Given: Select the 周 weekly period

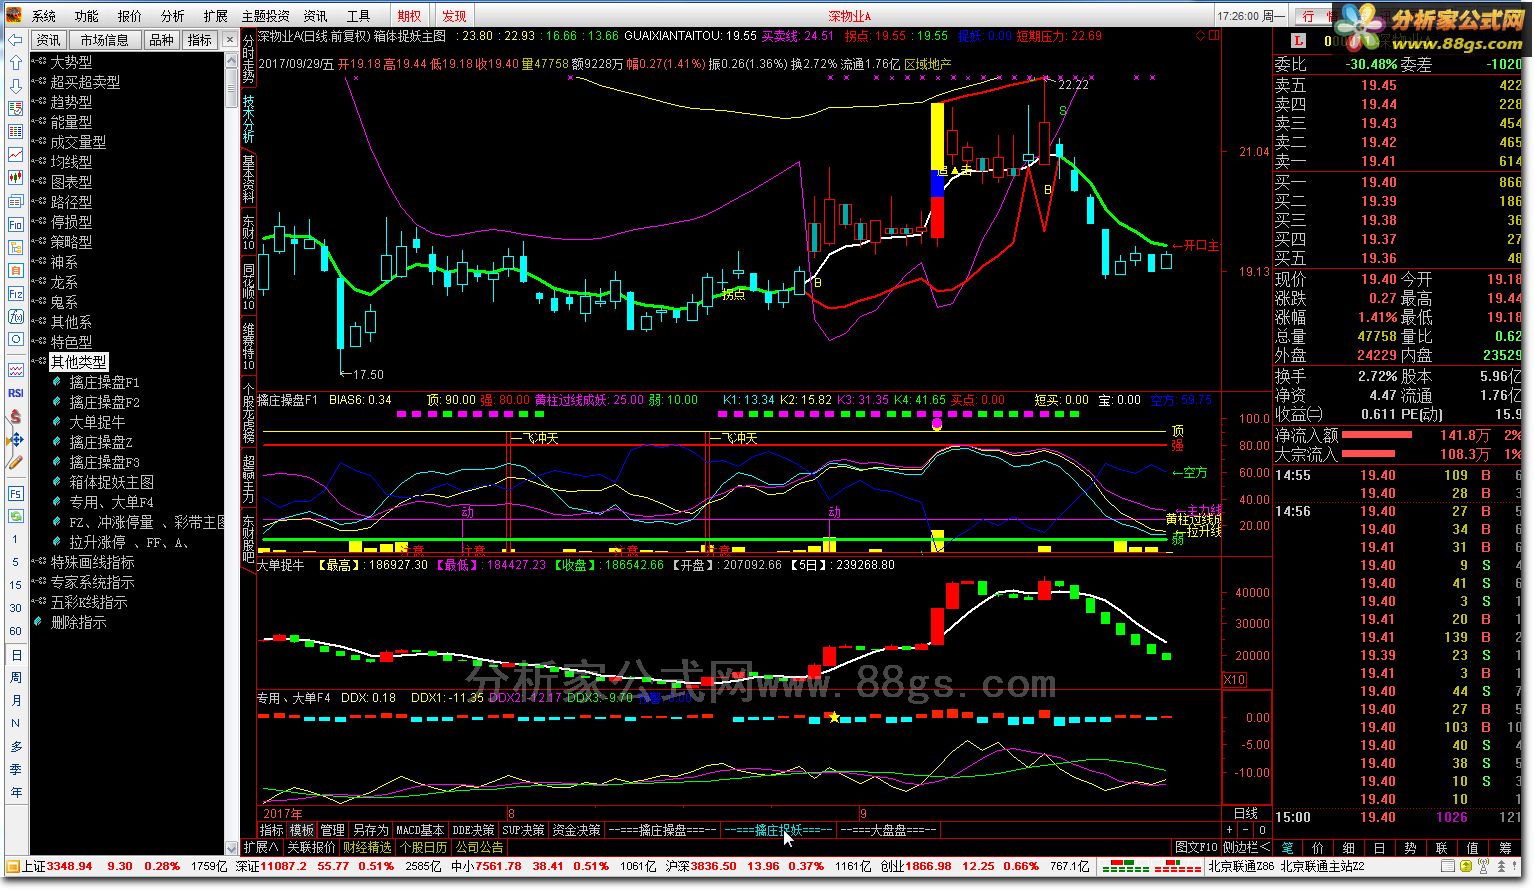Looking at the screenshot, I should coord(15,678).
